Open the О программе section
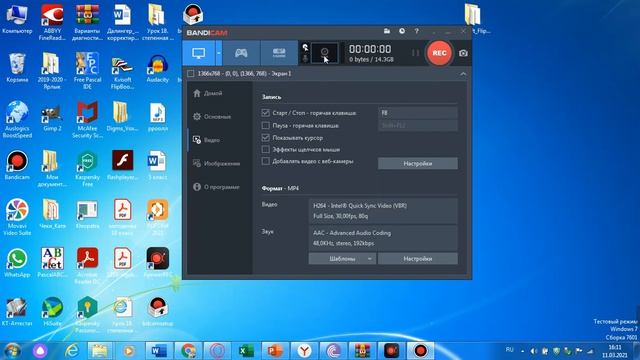This screenshot has width=640, height=360. click(x=216, y=187)
